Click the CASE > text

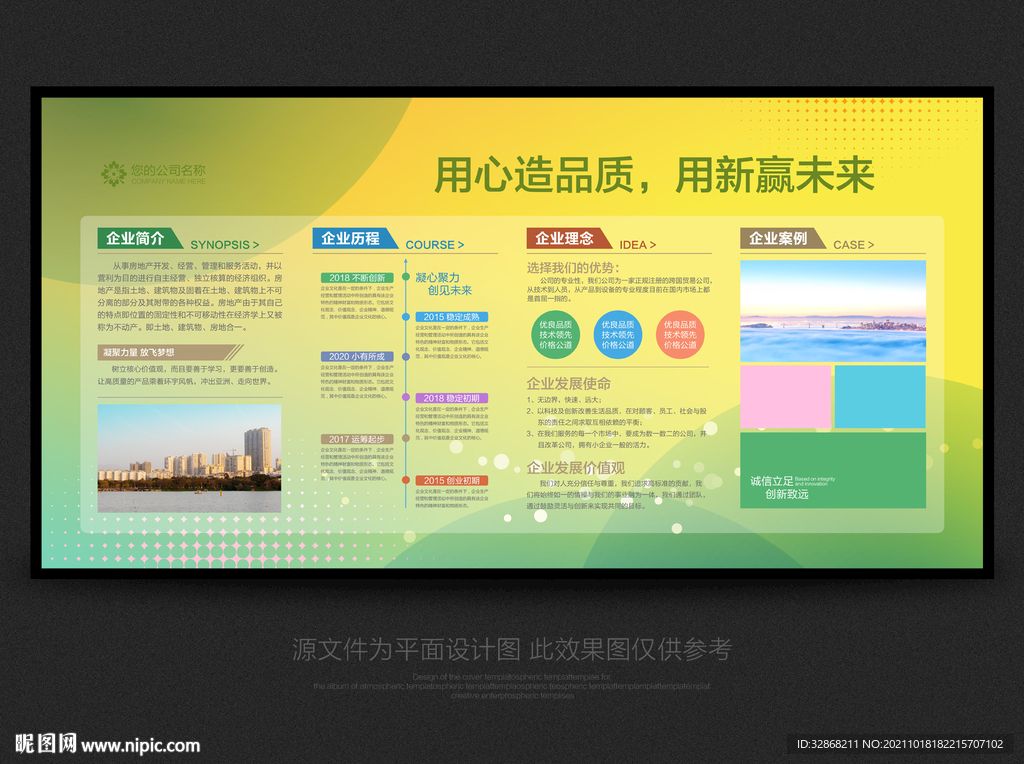point(854,245)
